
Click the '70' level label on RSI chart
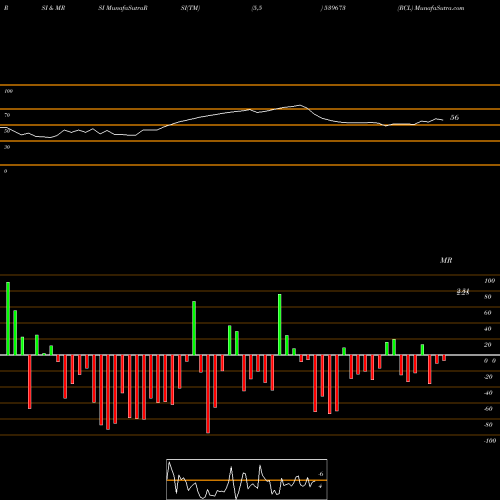[x=7, y=115]
